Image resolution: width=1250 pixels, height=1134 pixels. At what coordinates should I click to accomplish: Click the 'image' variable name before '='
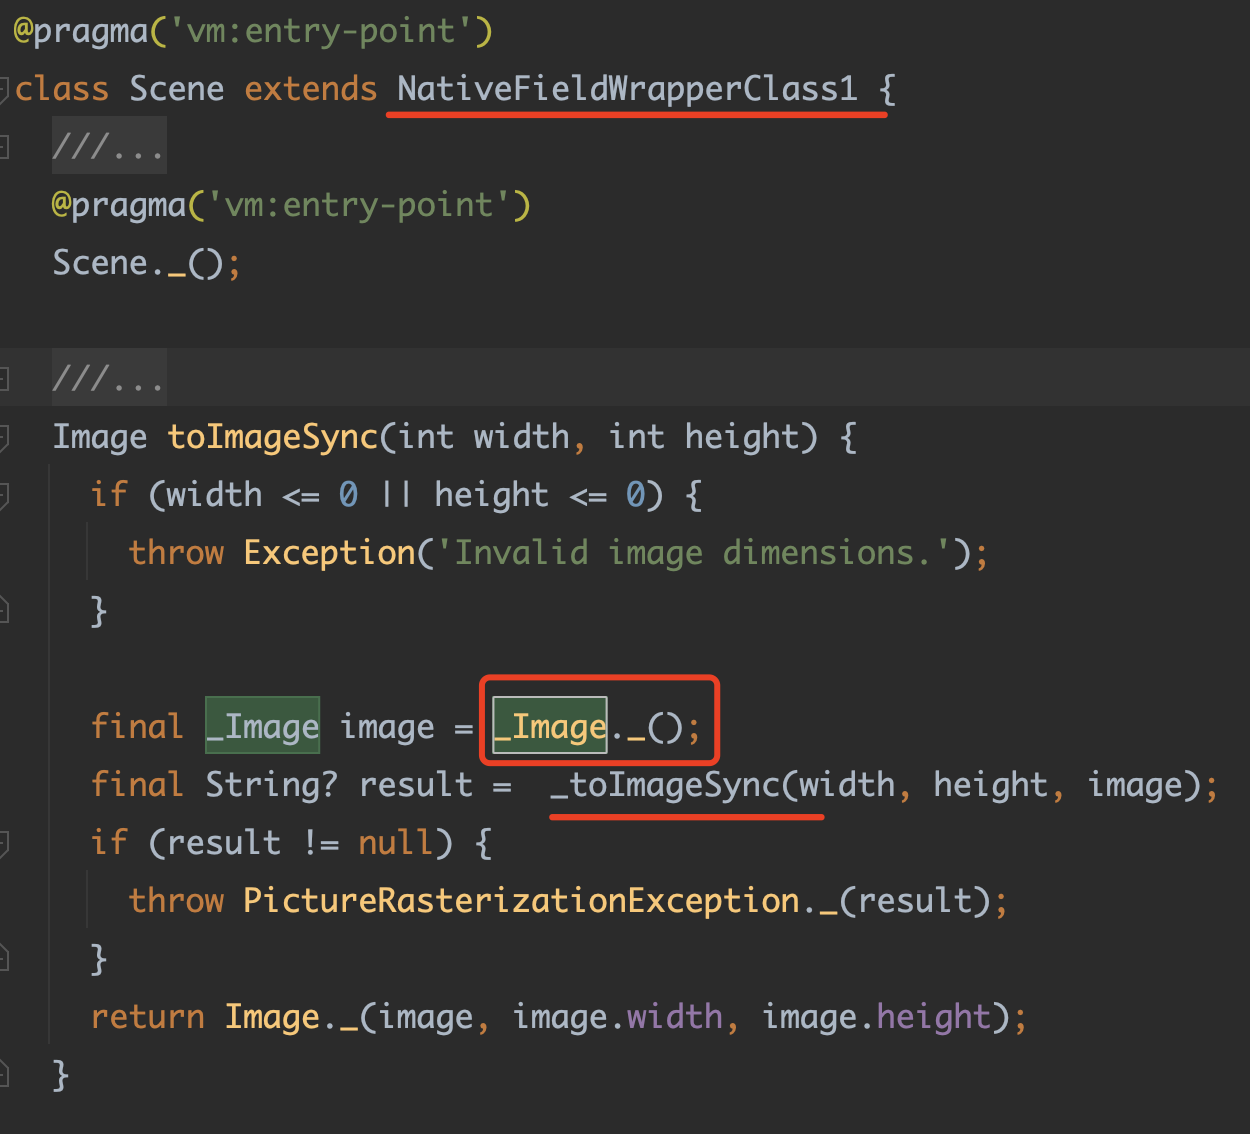(x=387, y=727)
